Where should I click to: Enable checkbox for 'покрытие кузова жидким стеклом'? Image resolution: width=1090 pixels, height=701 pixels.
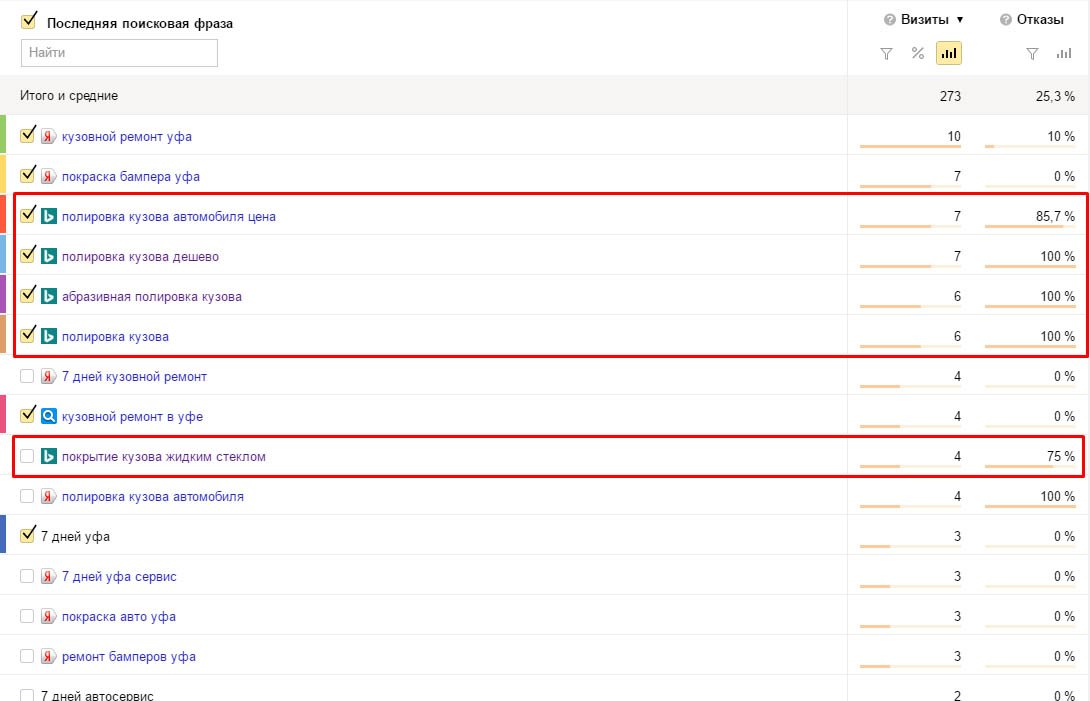[x=27, y=456]
